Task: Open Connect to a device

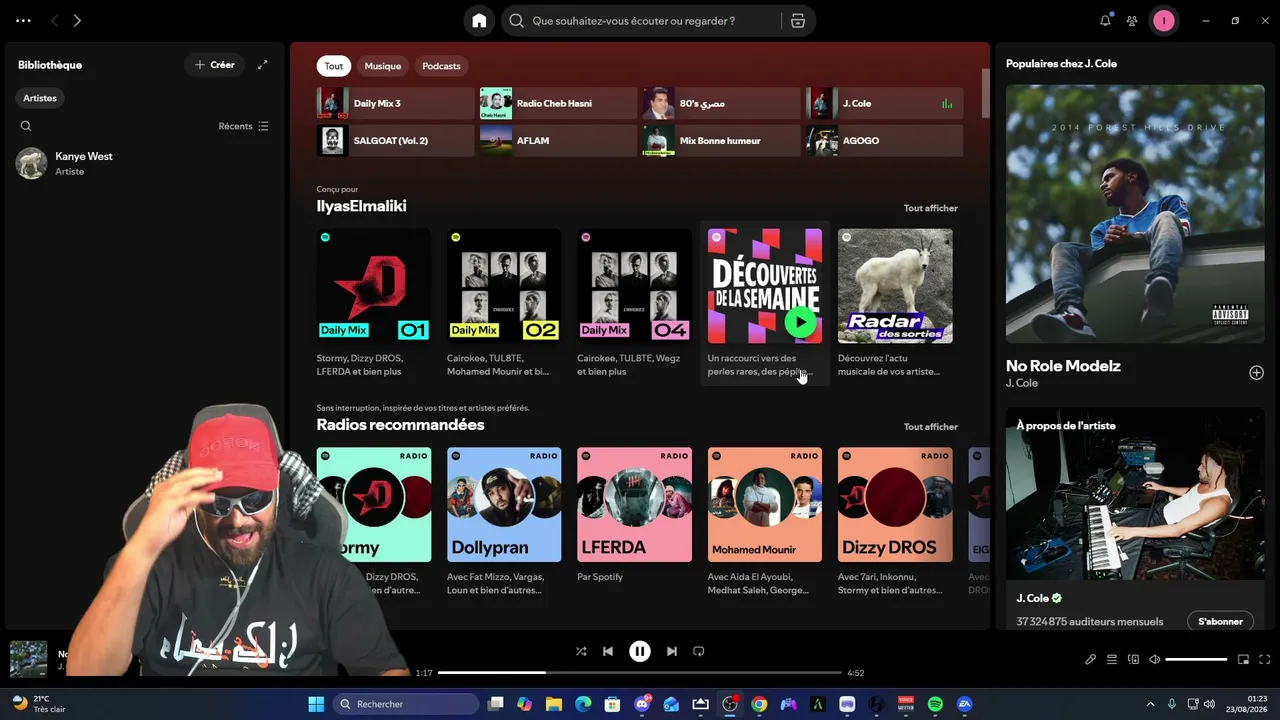Action: 1133,660
